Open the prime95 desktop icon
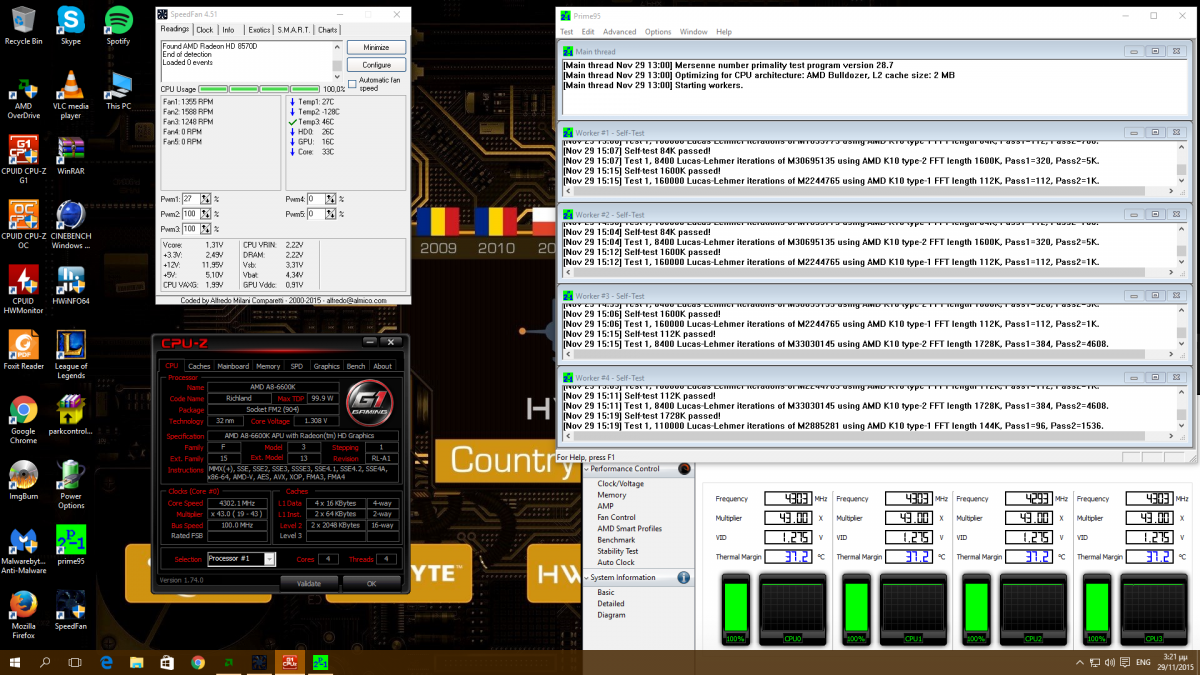 coord(70,546)
